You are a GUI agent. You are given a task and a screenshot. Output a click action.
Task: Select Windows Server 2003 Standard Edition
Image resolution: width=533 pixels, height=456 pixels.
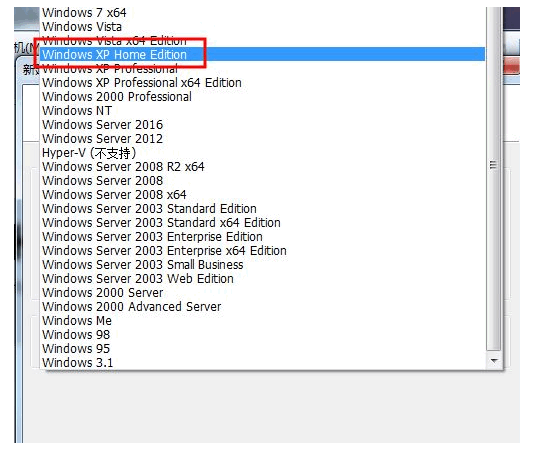point(263,208)
